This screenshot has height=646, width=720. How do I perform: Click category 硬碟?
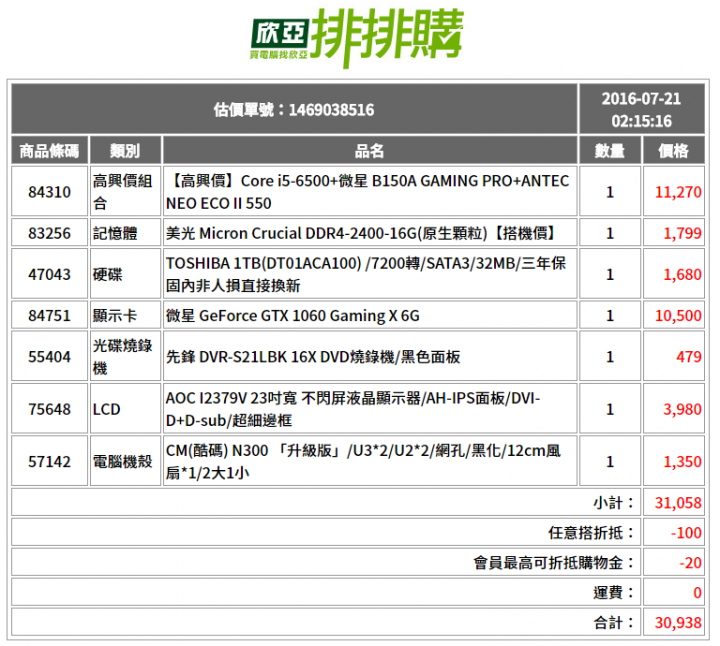[107, 274]
